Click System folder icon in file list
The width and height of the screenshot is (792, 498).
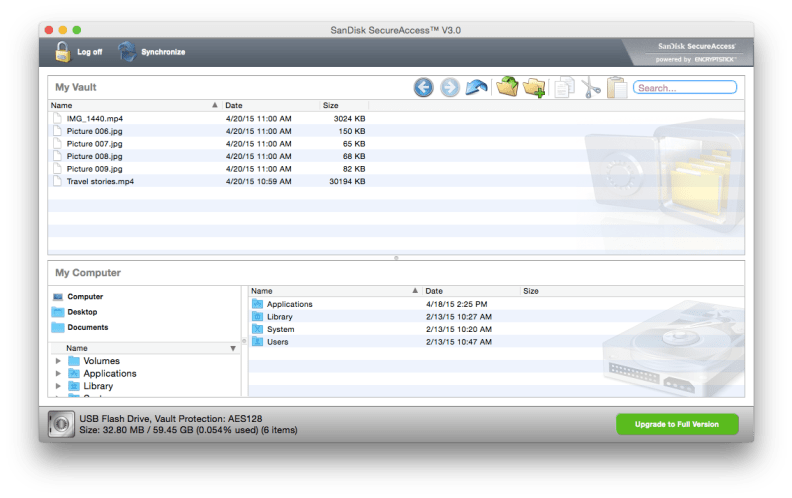(x=258, y=329)
